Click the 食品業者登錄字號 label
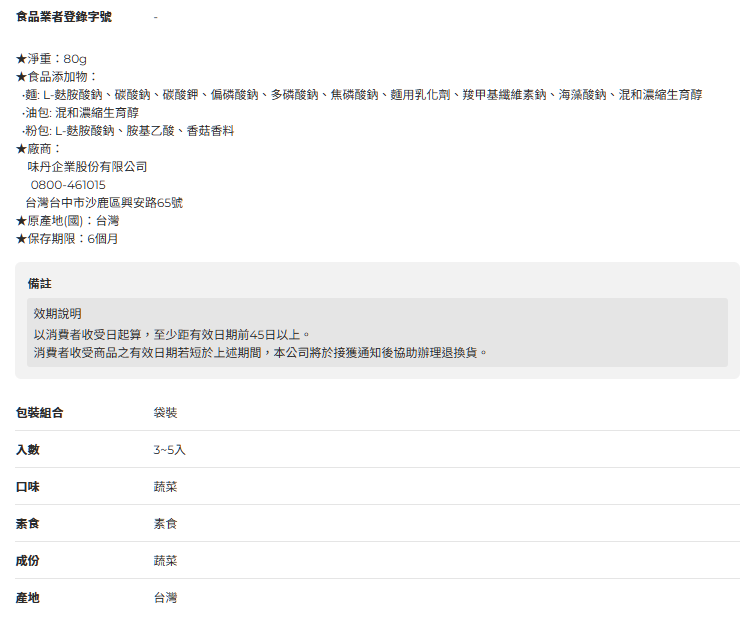 coord(64,17)
